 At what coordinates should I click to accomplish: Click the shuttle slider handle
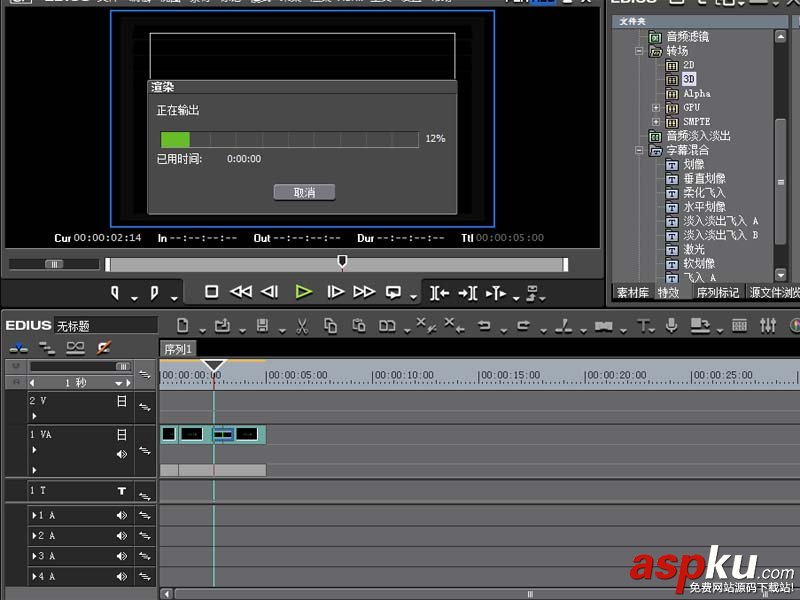pos(54,264)
